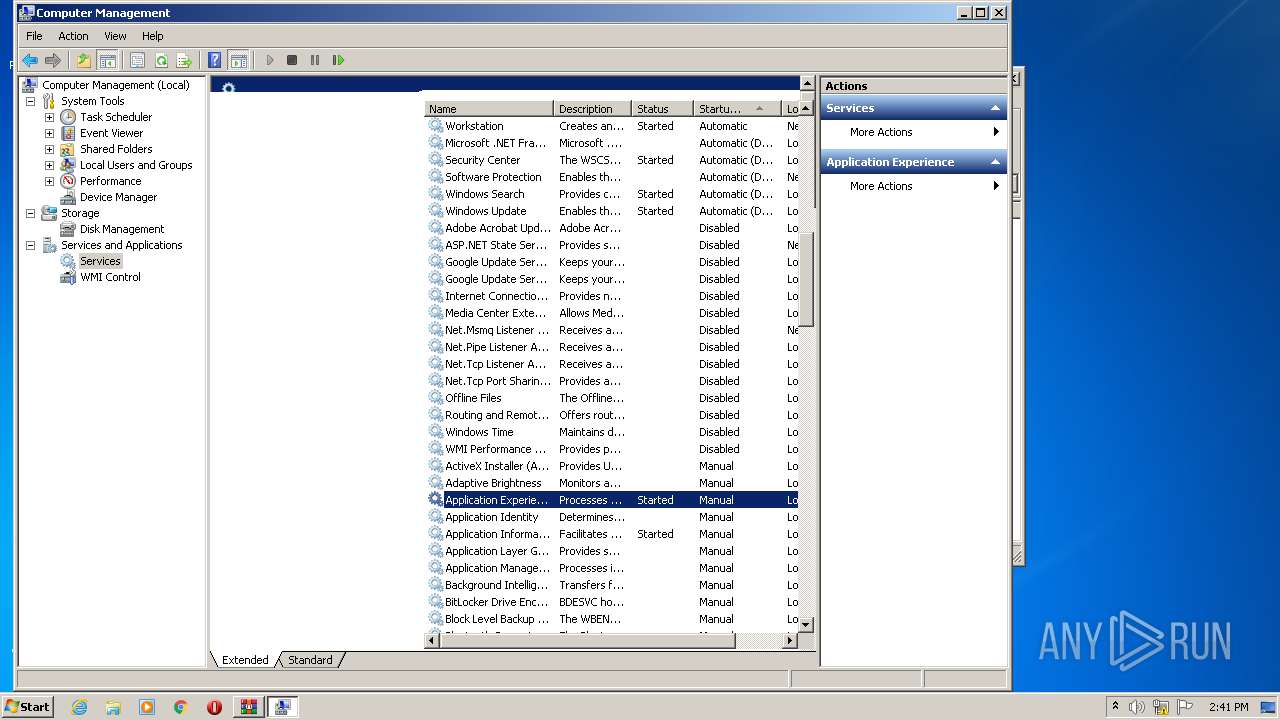1280x720 pixels.
Task: Collapse the Services actions section
Action: tap(995, 108)
